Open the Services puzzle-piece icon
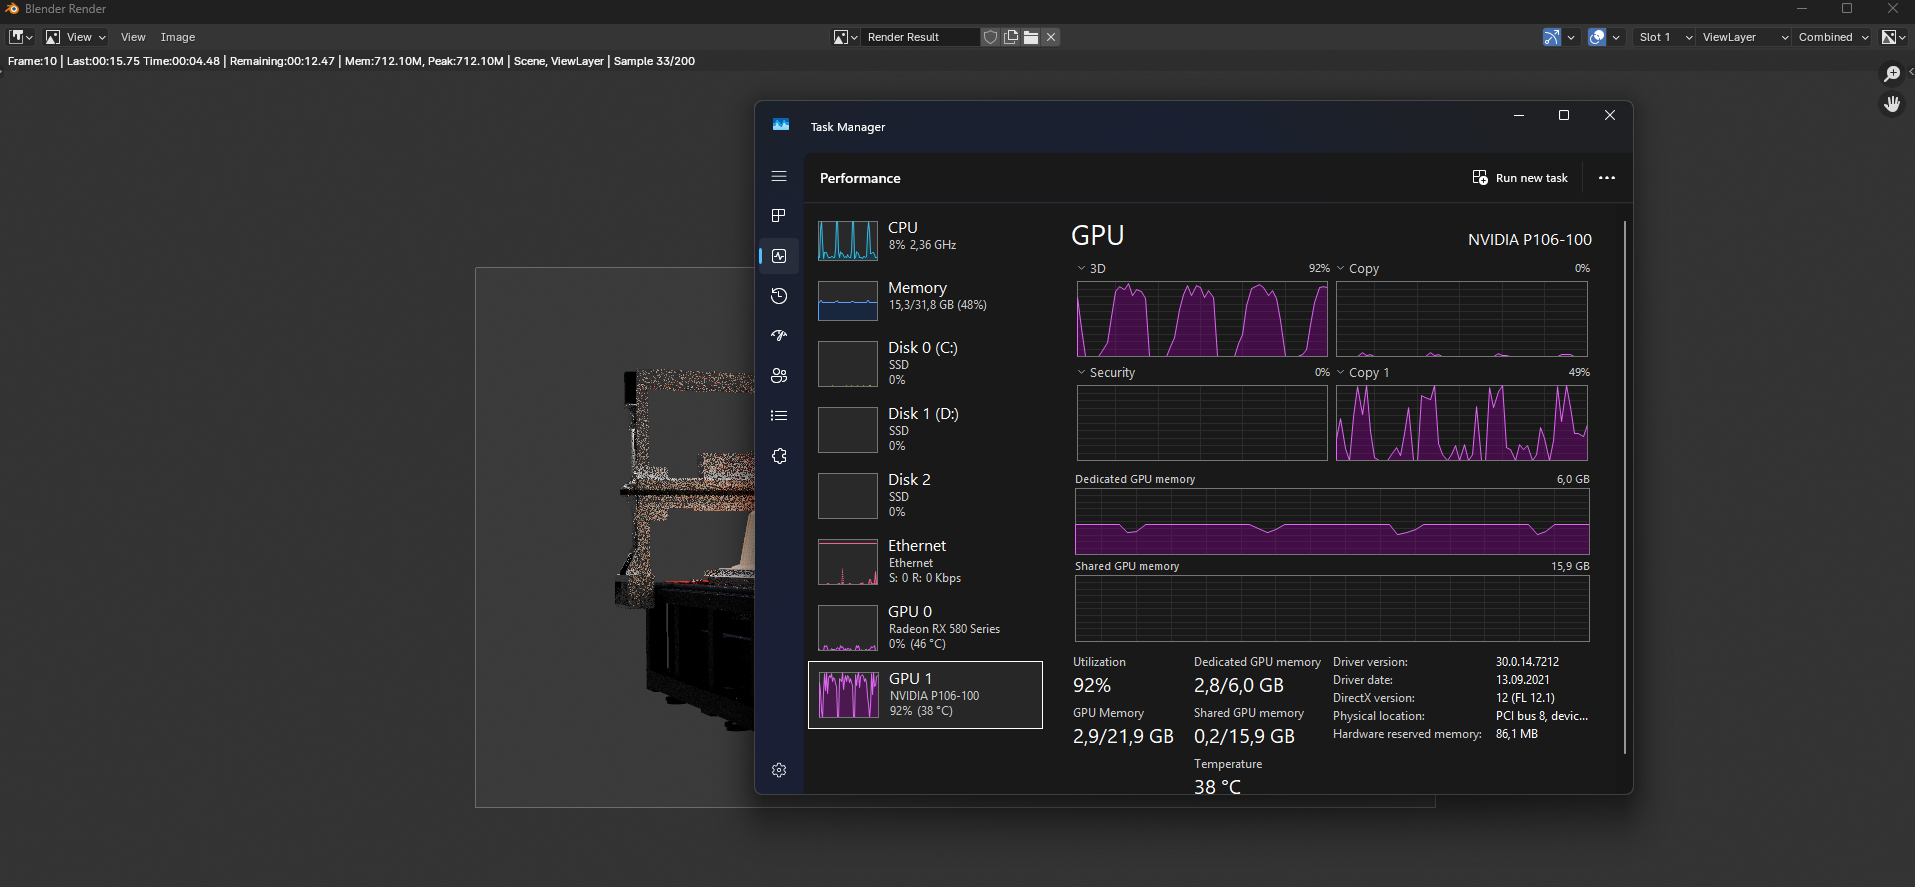Image resolution: width=1915 pixels, height=887 pixels. tap(779, 456)
